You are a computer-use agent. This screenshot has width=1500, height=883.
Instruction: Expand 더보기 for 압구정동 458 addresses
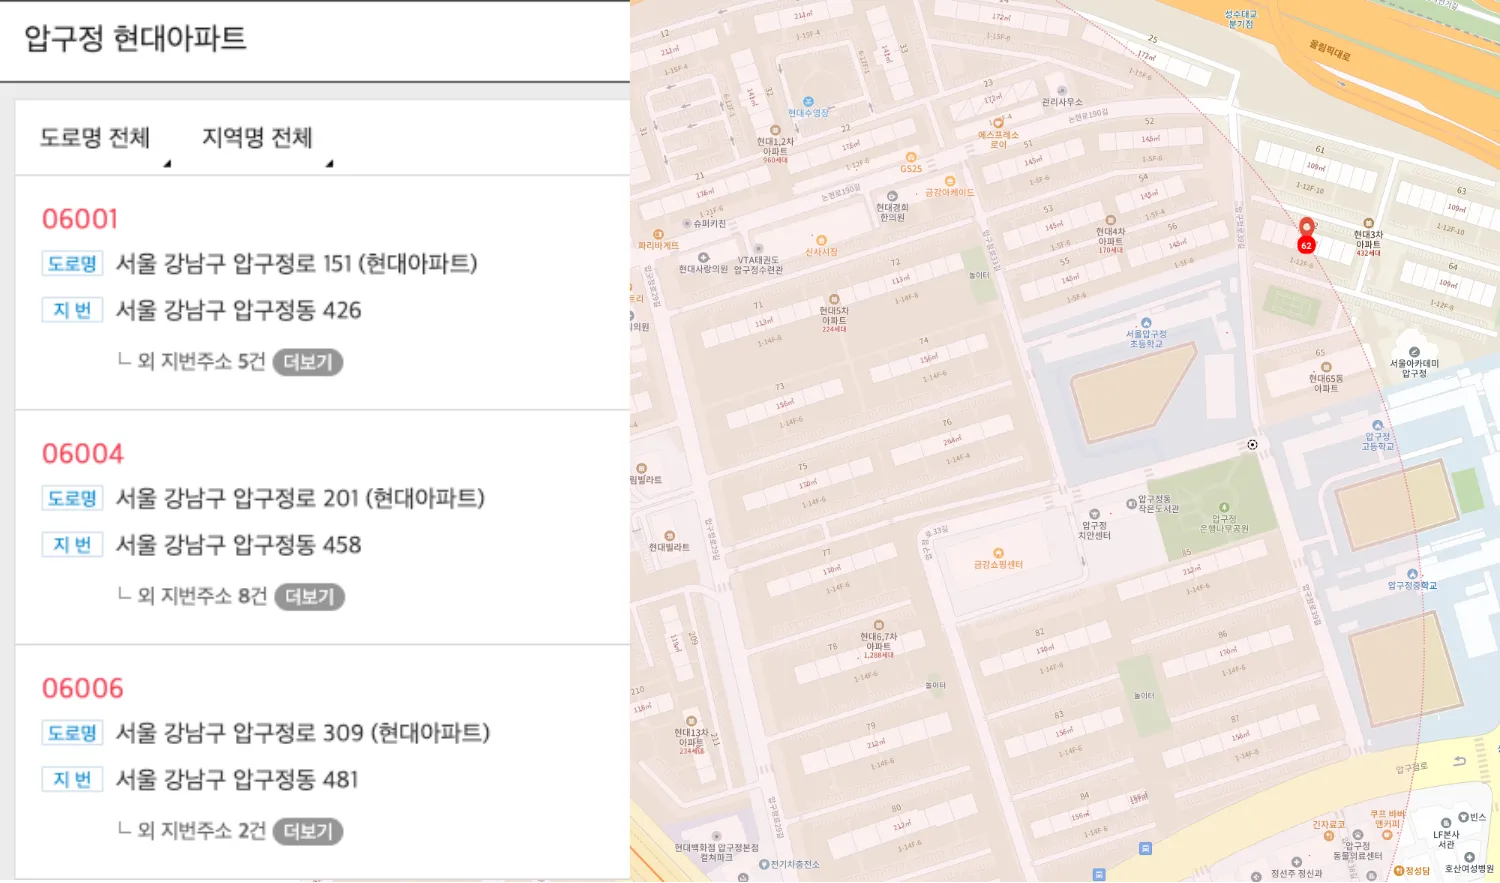click(x=309, y=597)
